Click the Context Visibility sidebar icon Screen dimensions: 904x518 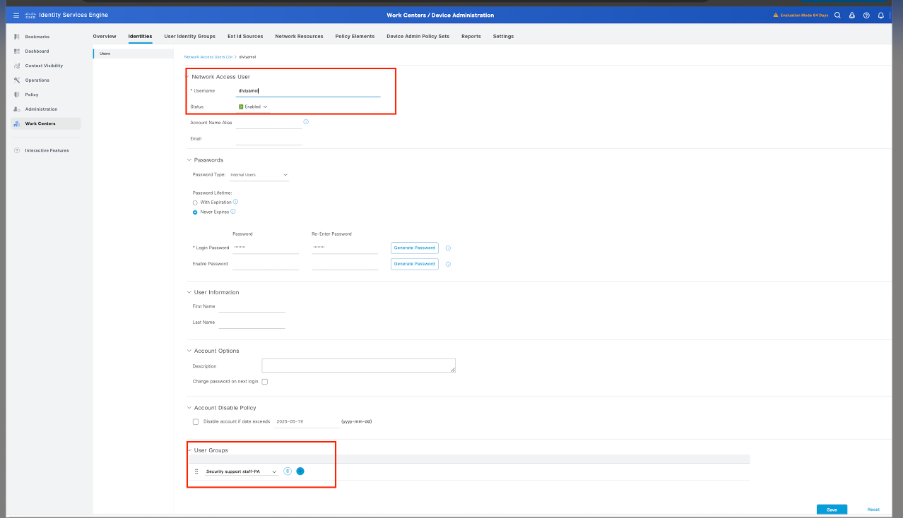click(x=17, y=66)
